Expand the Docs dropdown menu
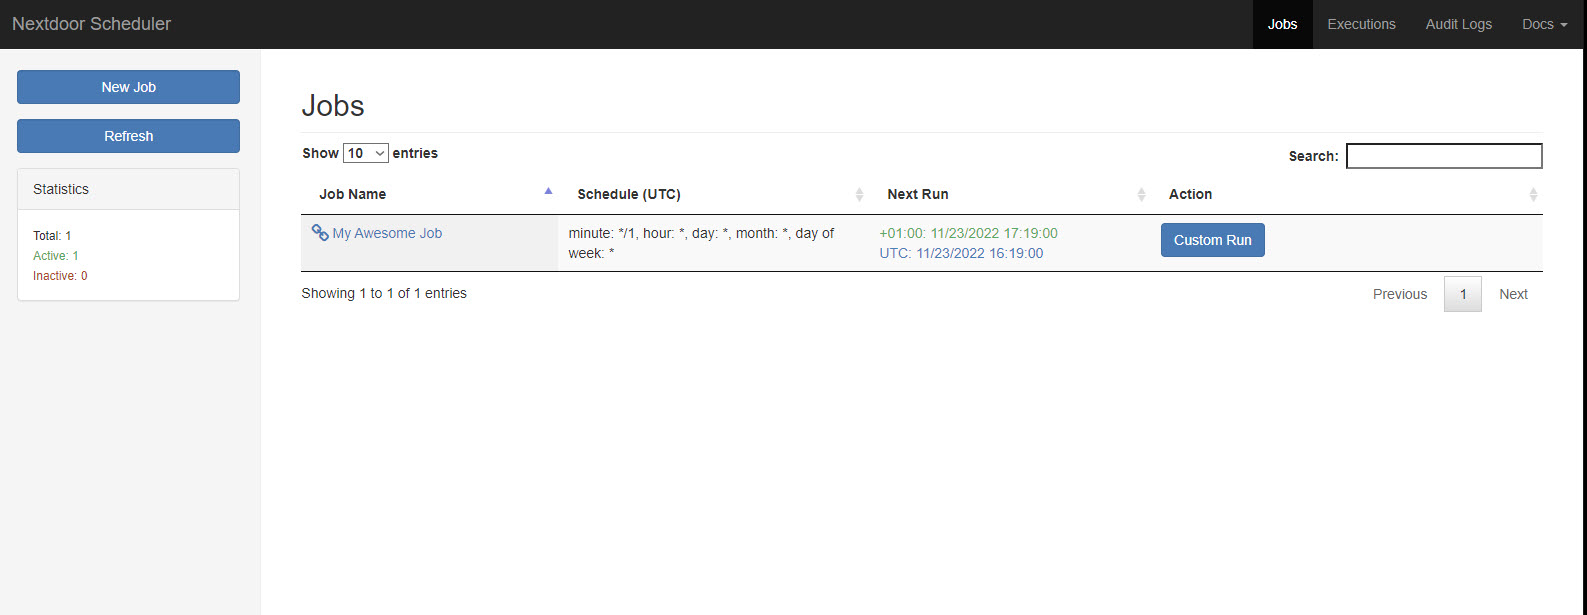Viewport: 1587px width, 615px height. [1544, 24]
